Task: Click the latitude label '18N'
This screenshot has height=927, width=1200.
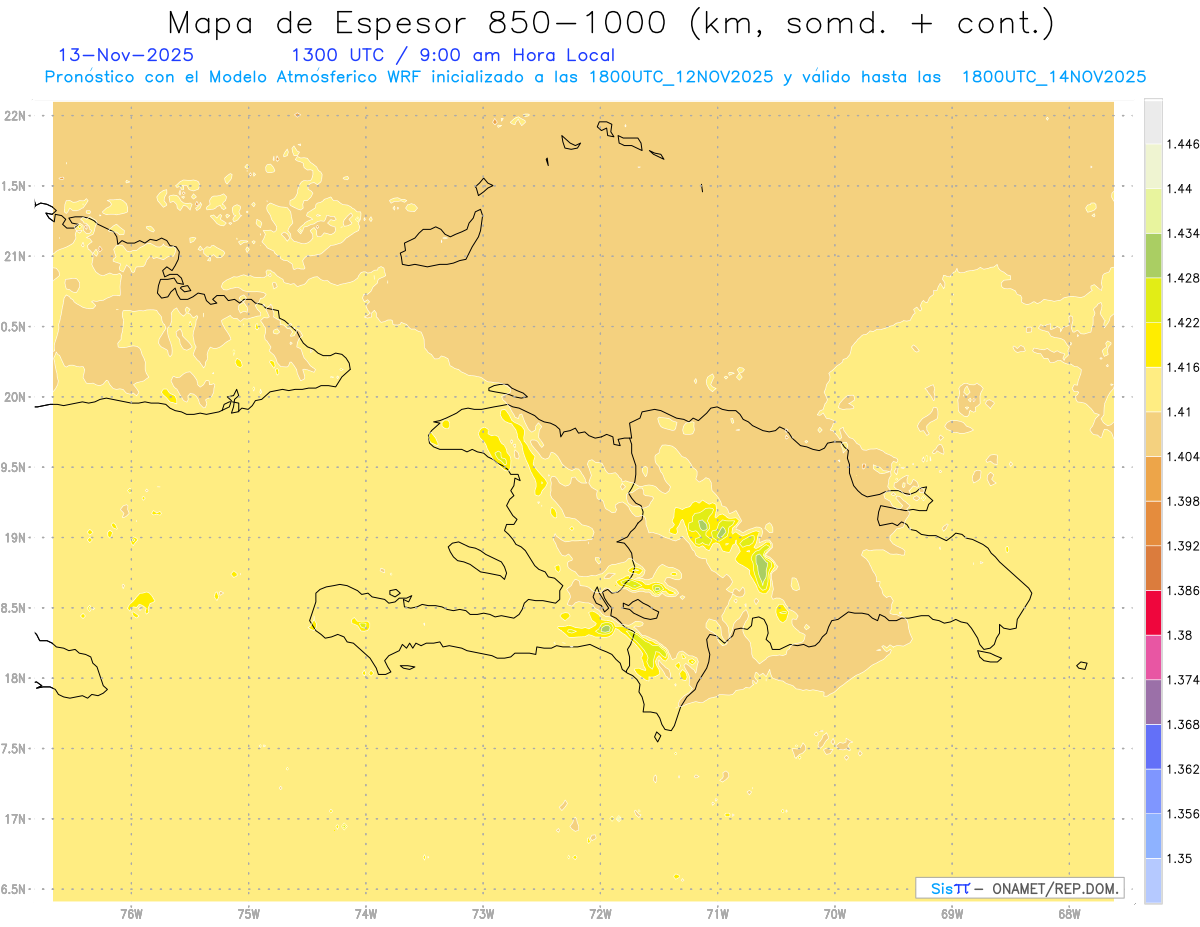Action: (x=16, y=679)
